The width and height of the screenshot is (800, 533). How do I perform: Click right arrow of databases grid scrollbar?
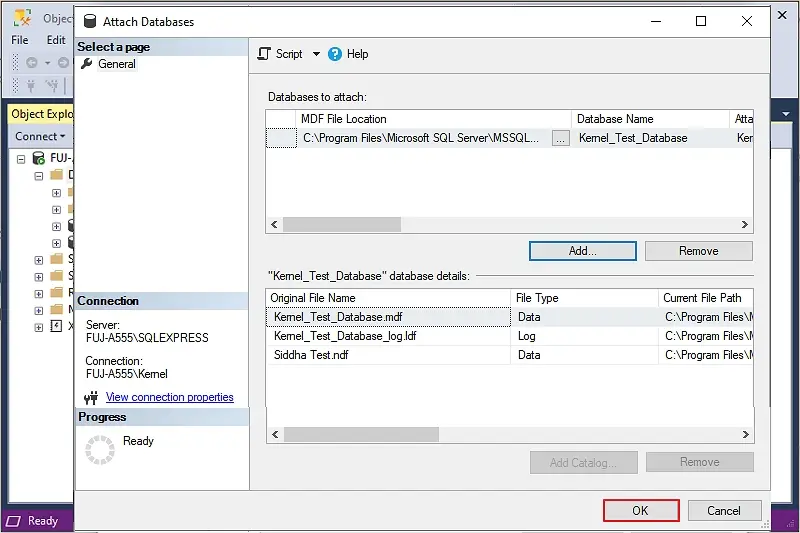tap(745, 224)
